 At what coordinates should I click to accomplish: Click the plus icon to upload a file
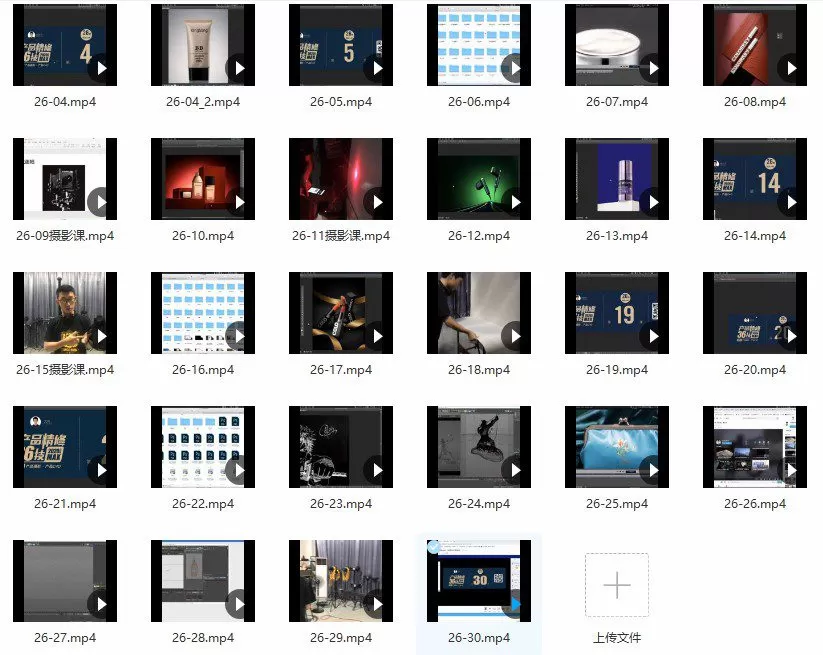tap(617, 585)
